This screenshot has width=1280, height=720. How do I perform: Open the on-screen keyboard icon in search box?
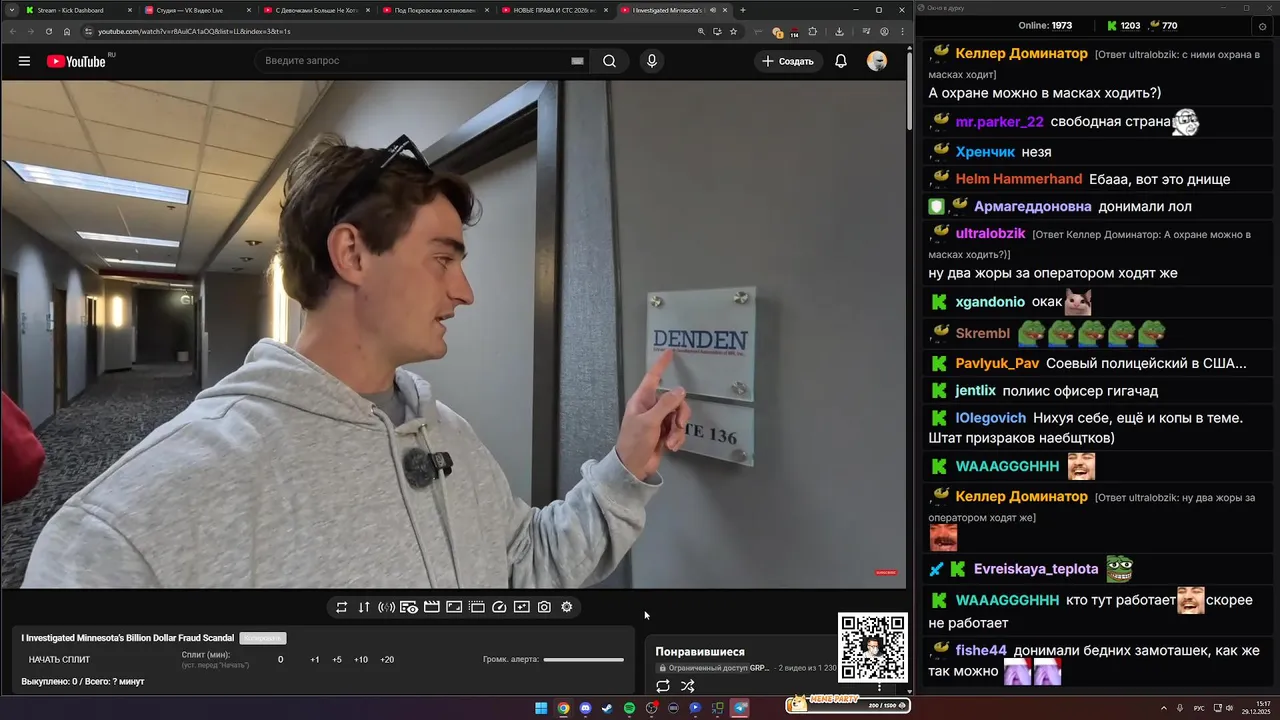click(x=577, y=61)
